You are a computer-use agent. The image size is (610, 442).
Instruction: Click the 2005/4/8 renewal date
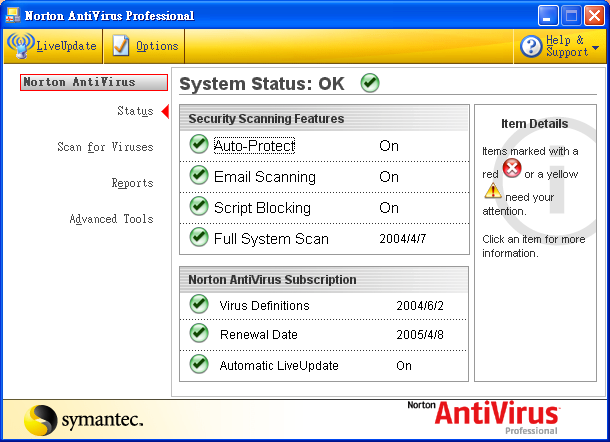420,335
